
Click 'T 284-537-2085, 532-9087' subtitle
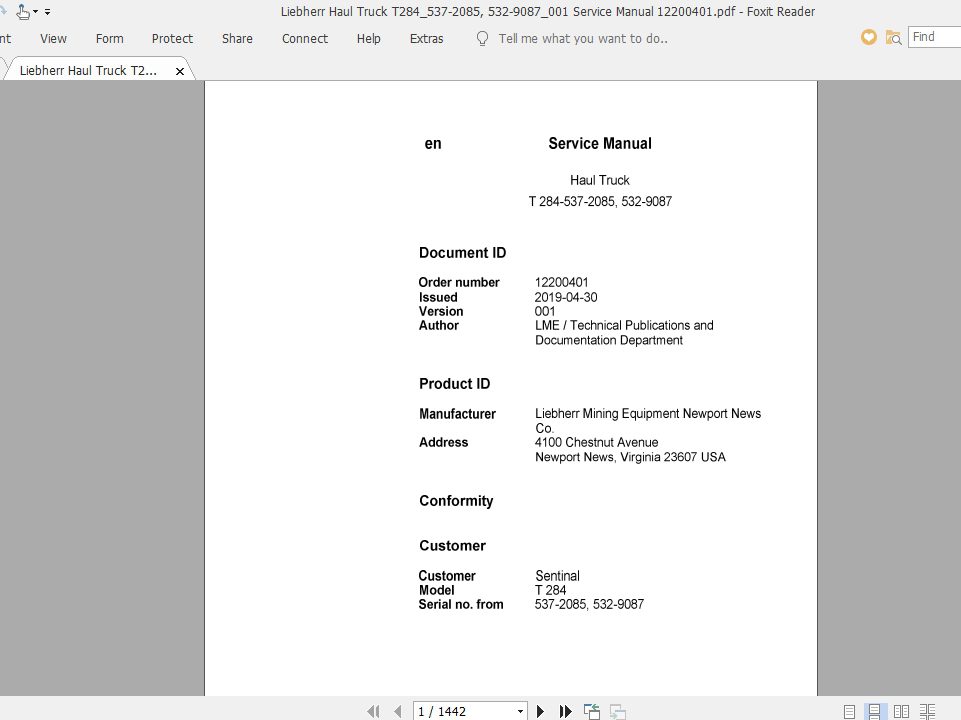pyautogui.click(x=600, y=202)
